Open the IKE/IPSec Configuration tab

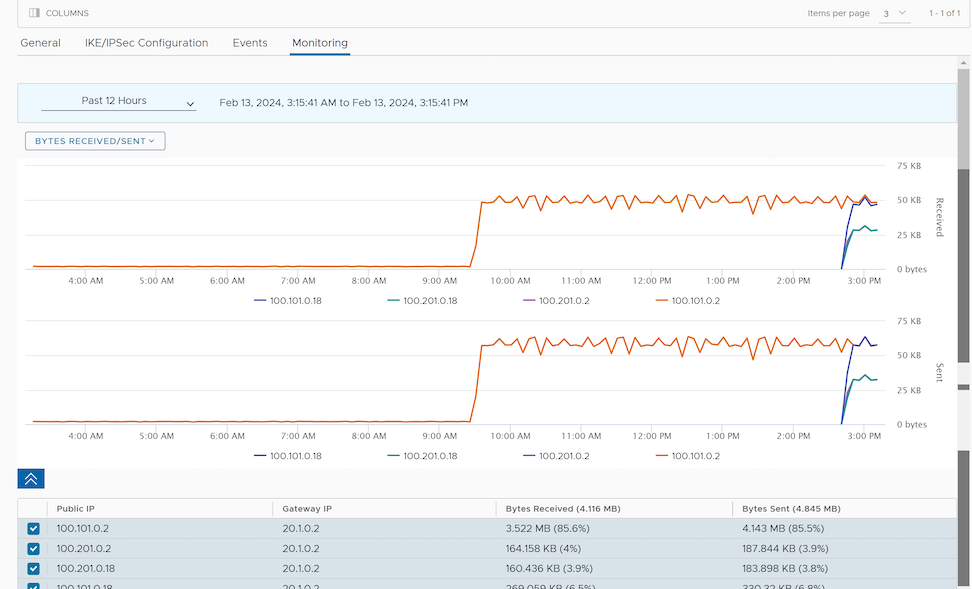(146, 43)
